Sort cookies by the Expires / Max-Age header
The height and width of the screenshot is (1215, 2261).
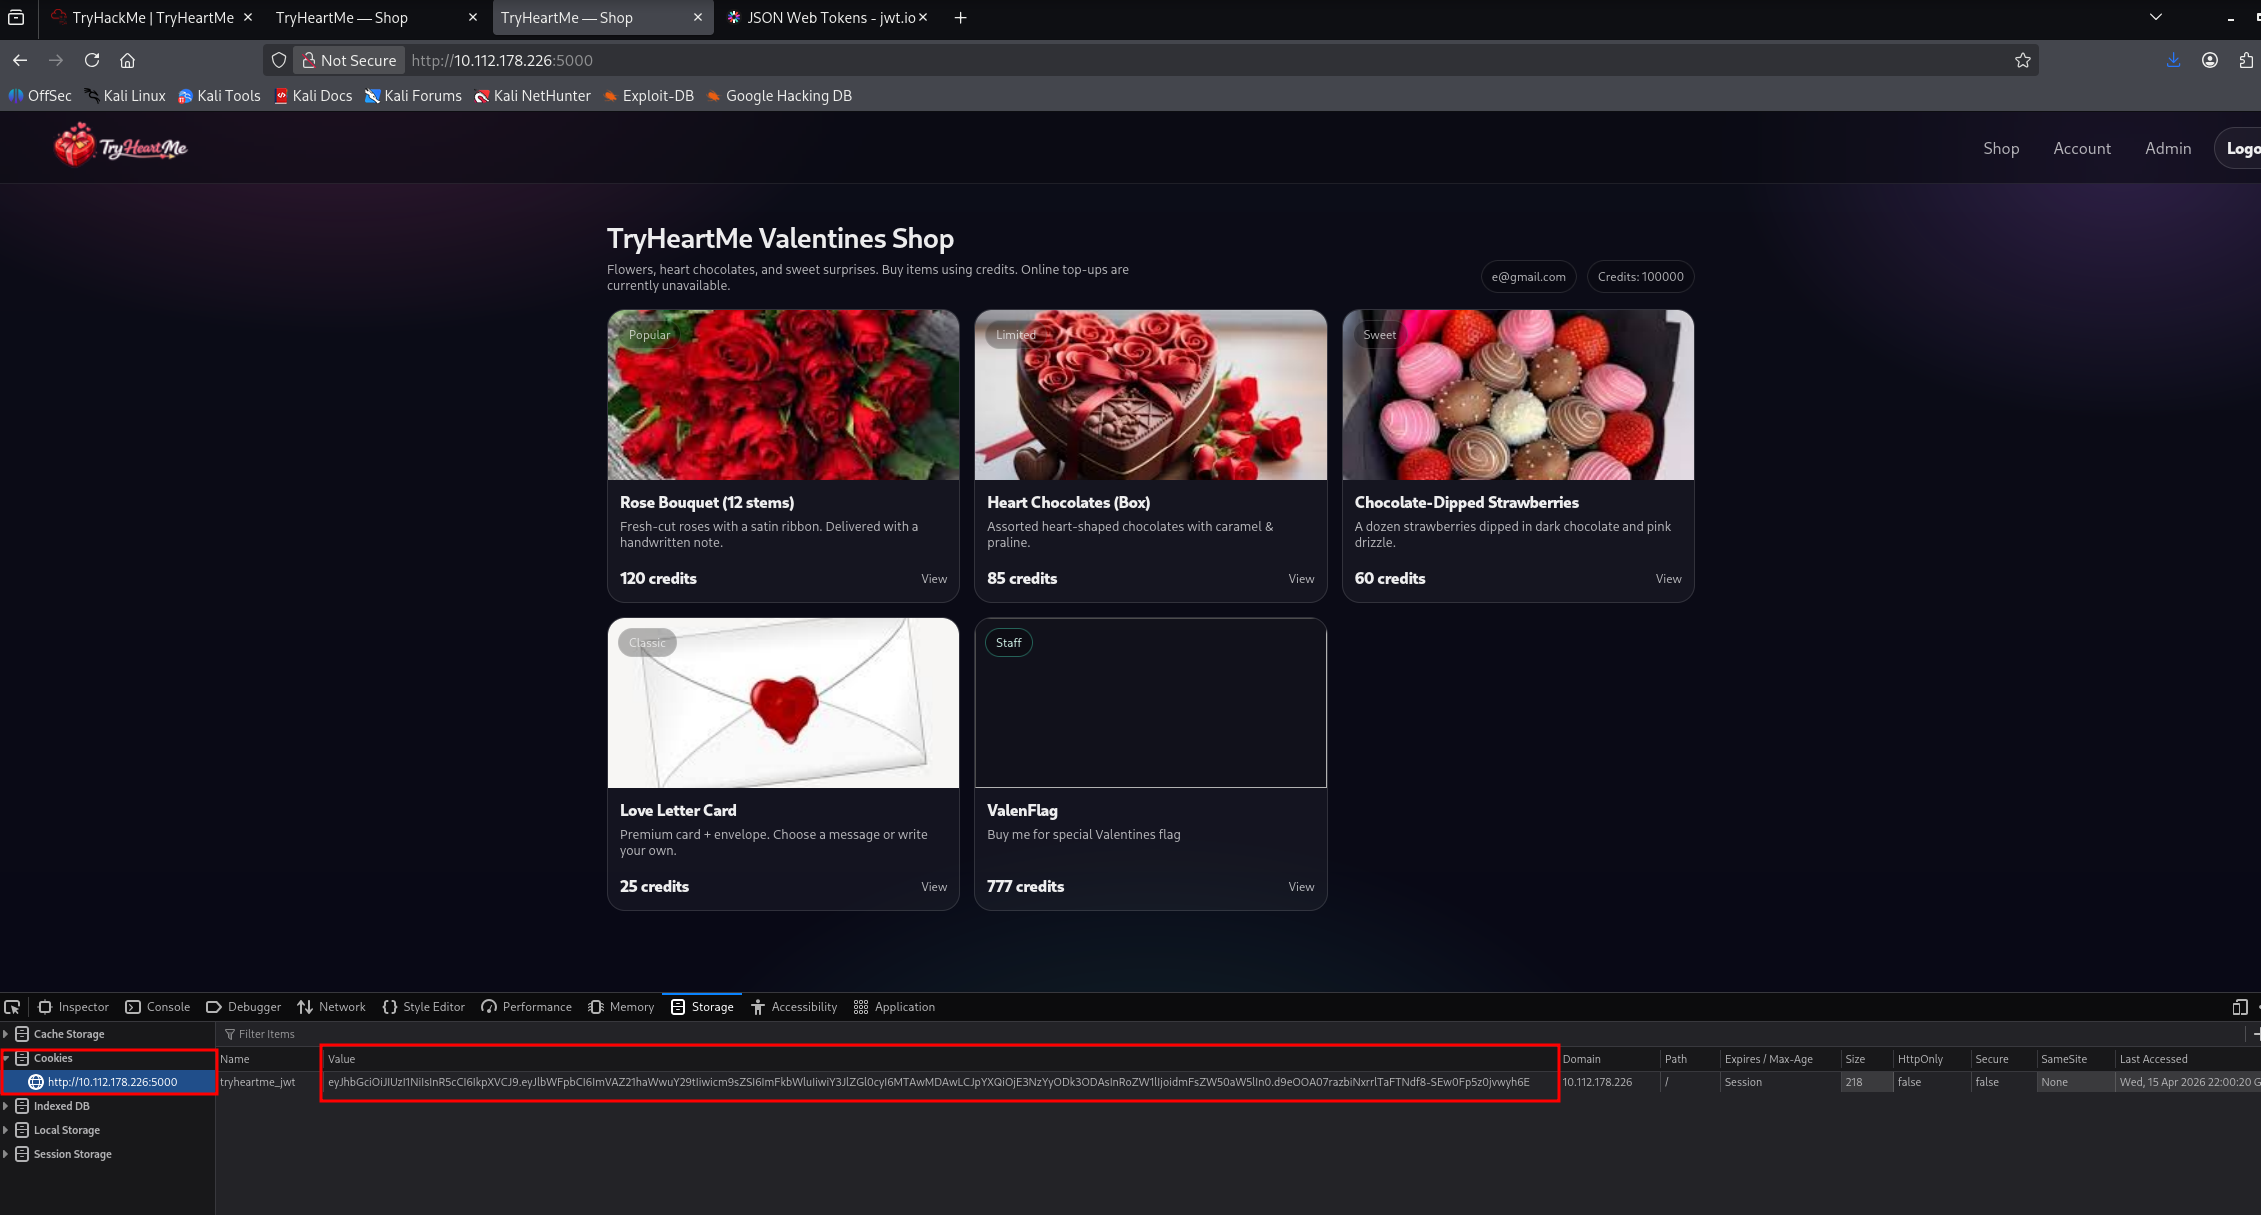[1779, 1059]
